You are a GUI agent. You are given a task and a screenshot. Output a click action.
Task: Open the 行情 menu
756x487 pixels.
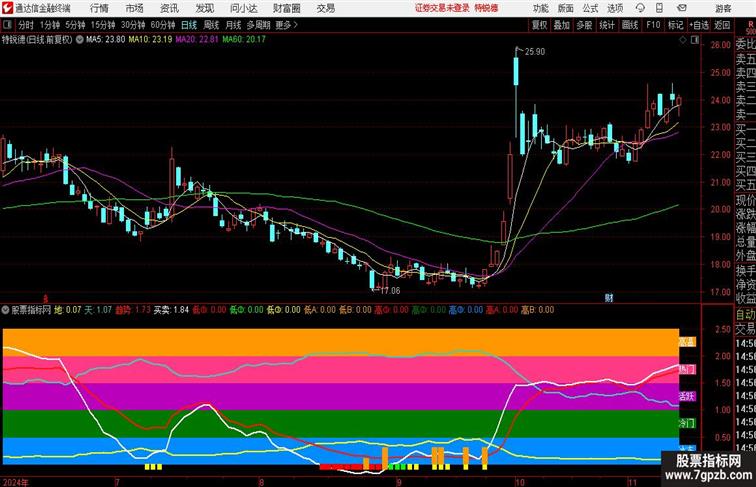click(x=99, y=8)
